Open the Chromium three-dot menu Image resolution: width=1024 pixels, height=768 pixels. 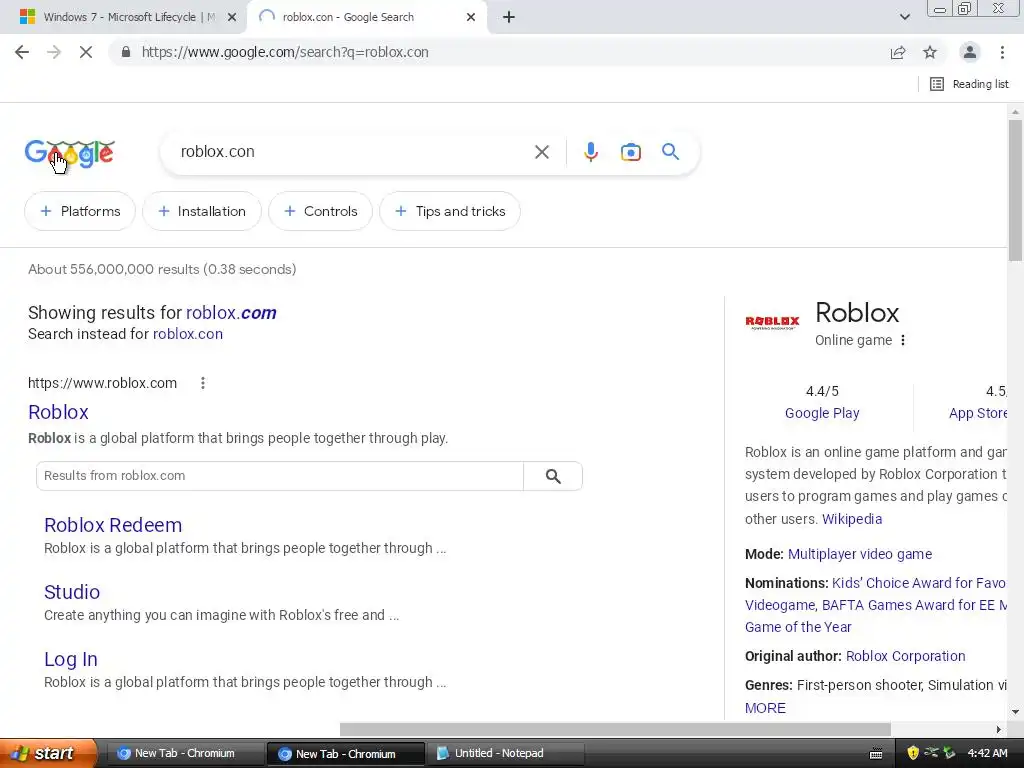coord(1002,52)
